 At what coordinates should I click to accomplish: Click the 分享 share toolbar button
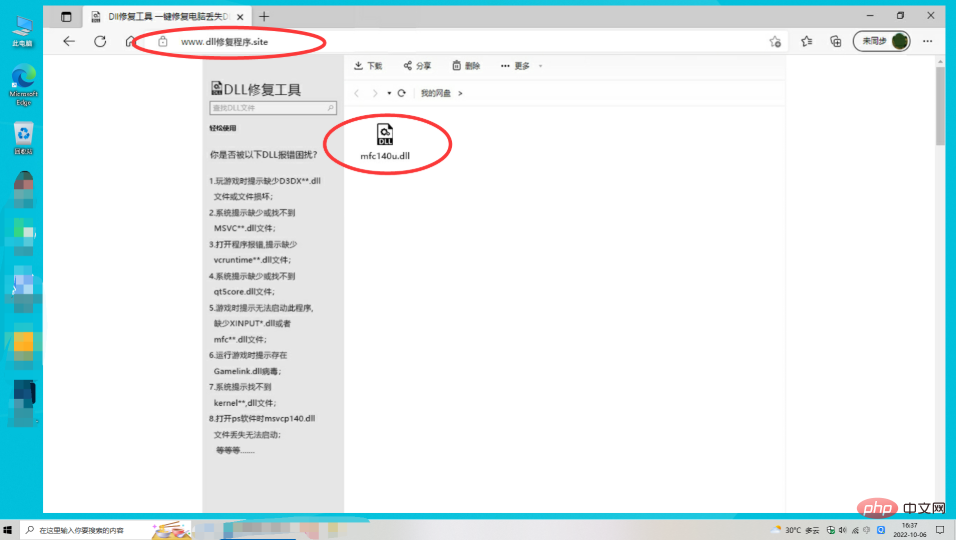(x=417, y=66)
